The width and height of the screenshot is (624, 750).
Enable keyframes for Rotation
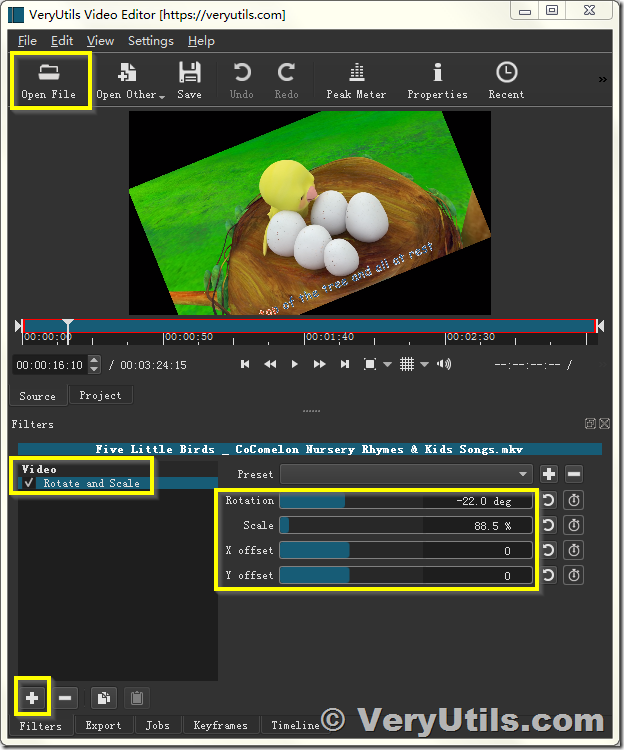click(574, 501)
